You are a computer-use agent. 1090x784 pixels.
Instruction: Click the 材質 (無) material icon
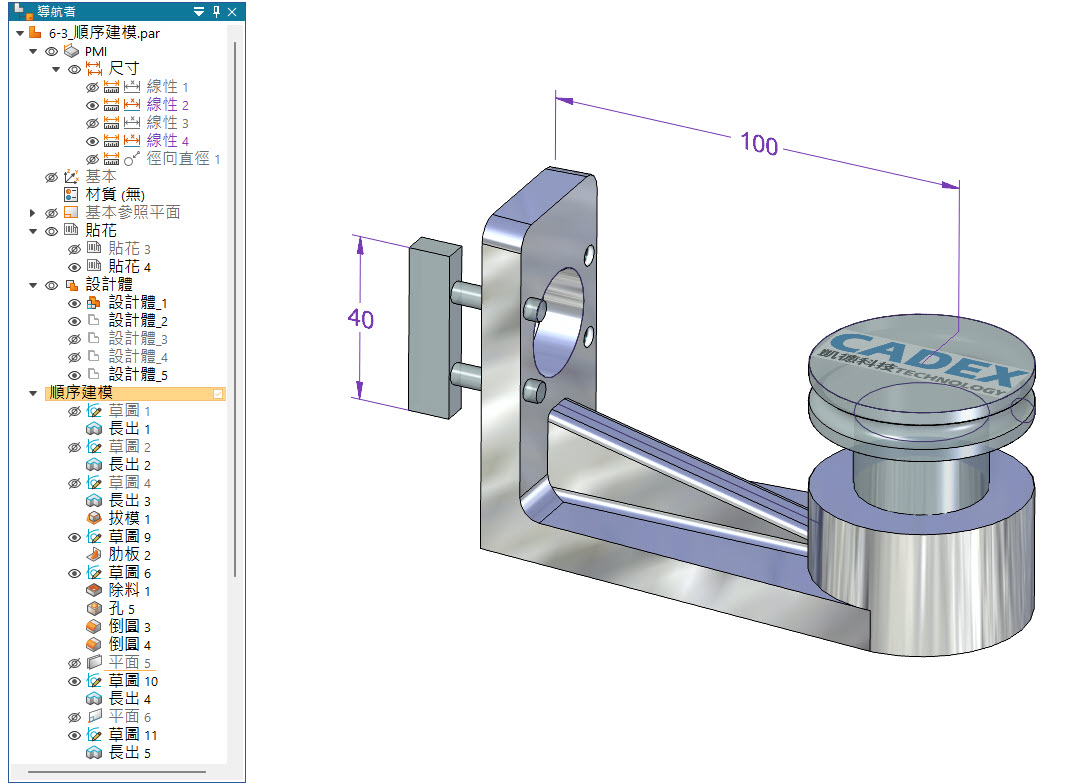(x=71, y=195)
